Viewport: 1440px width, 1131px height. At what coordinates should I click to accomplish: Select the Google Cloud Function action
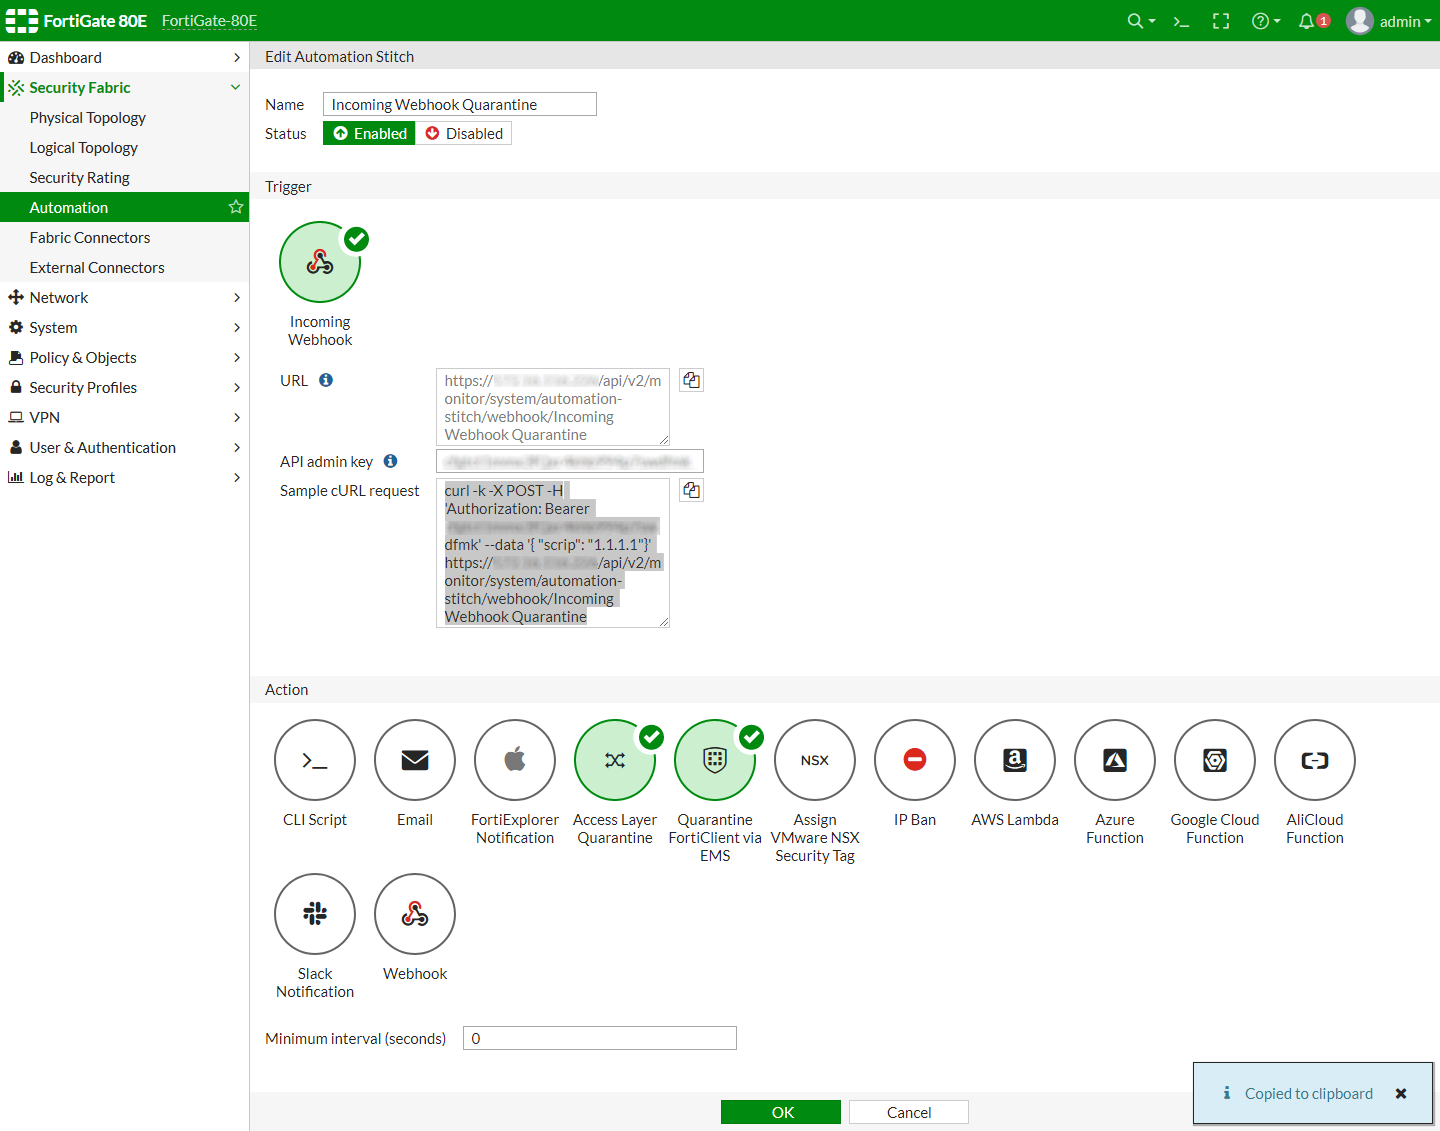pos(1215,760)
